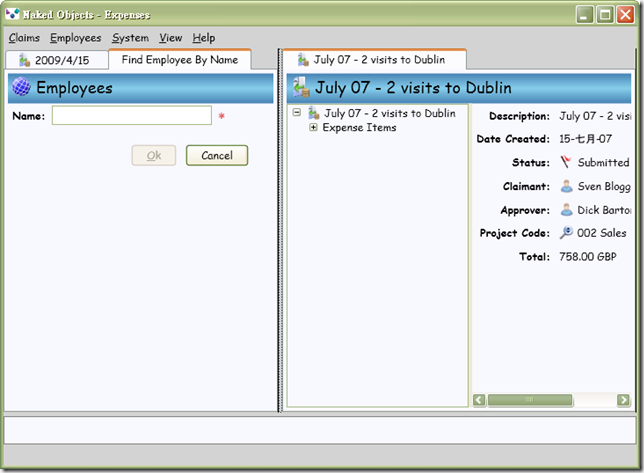Click inside the Name input field
This screenshot has height=473, width=644.
click(132, 115)
